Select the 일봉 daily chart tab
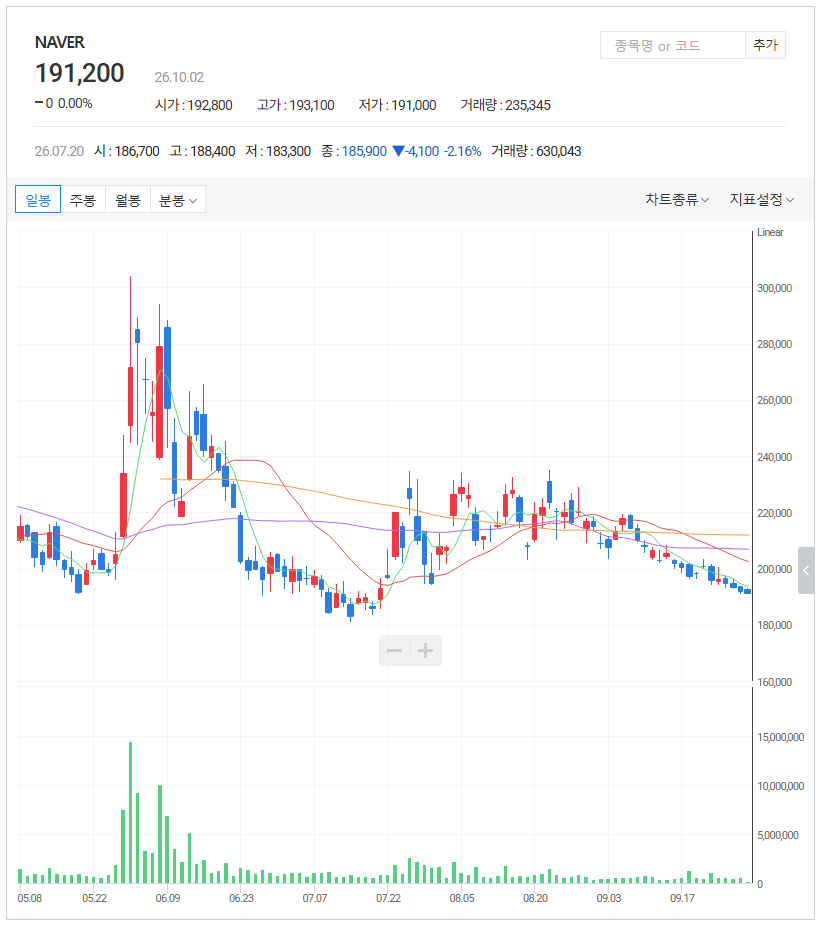This screenshot has width=821, height=929. (38, 199)
